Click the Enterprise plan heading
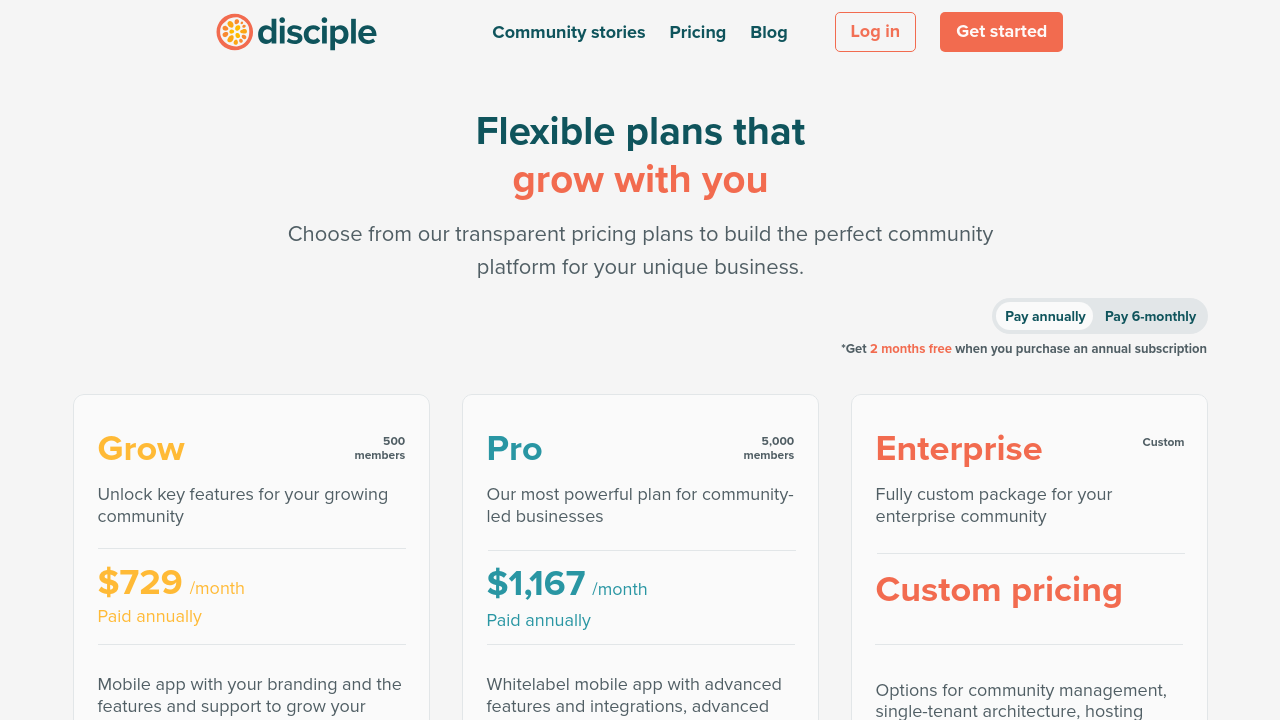This screenshot has height=720, width=1280. point(958,448)
